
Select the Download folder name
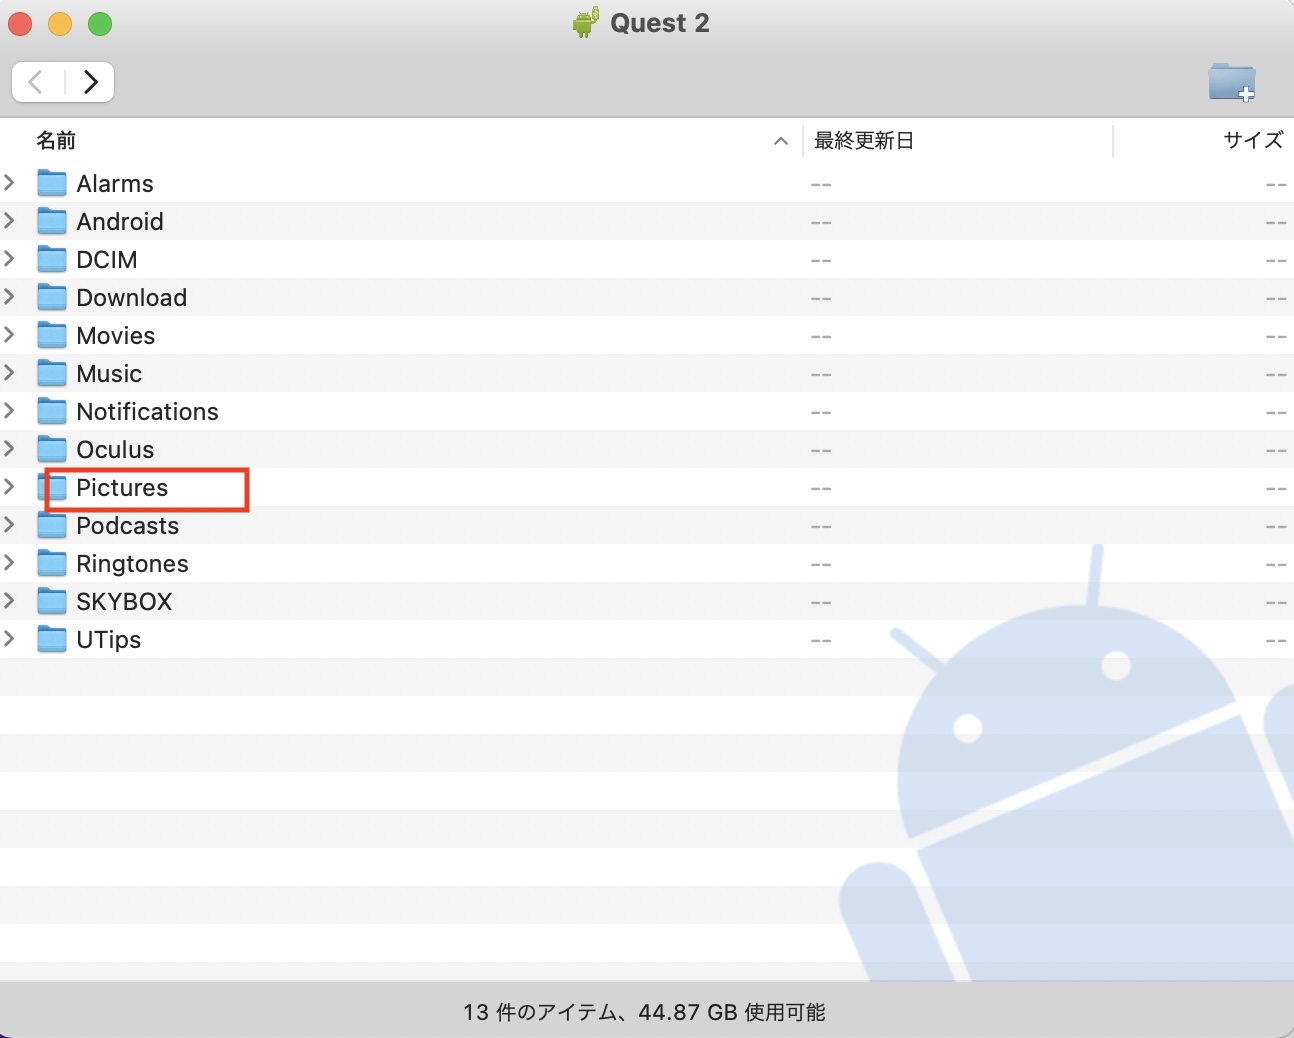tap(132, 298)
